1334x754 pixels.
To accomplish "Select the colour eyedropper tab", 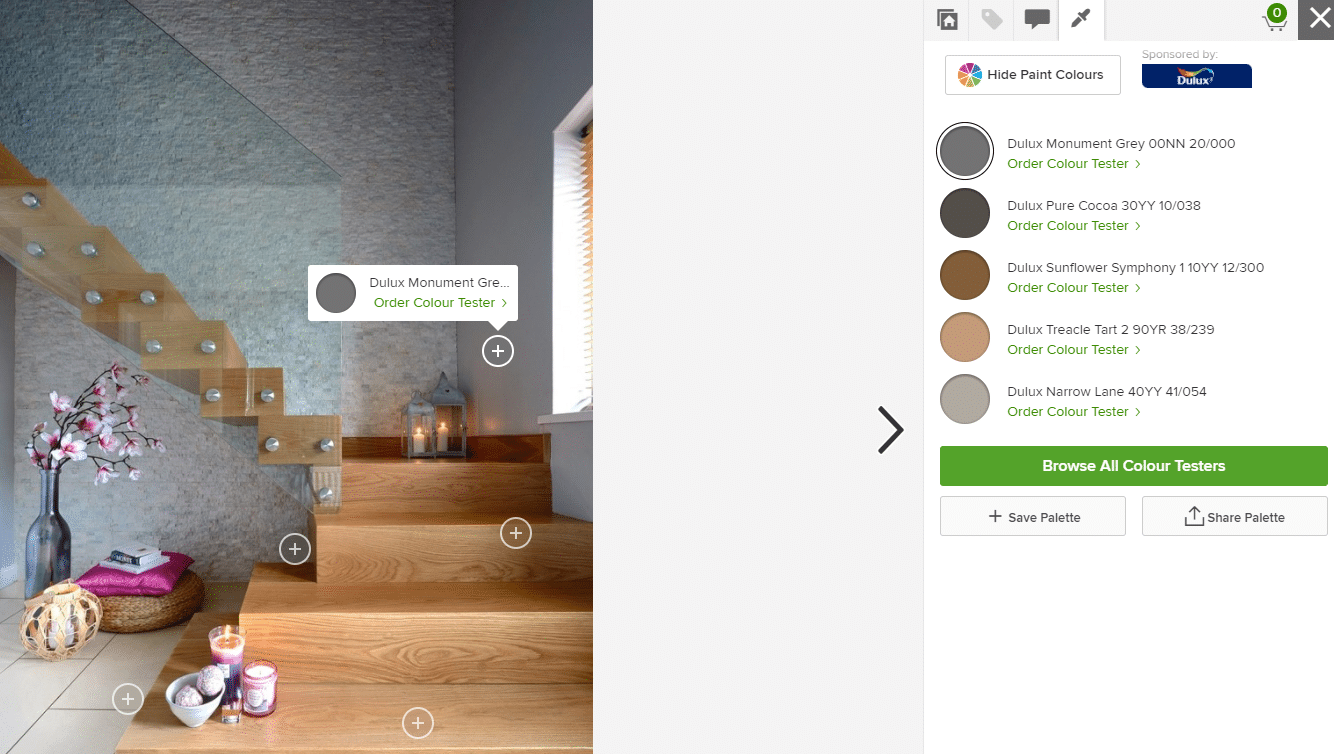I will click(x=1081, y=19).
